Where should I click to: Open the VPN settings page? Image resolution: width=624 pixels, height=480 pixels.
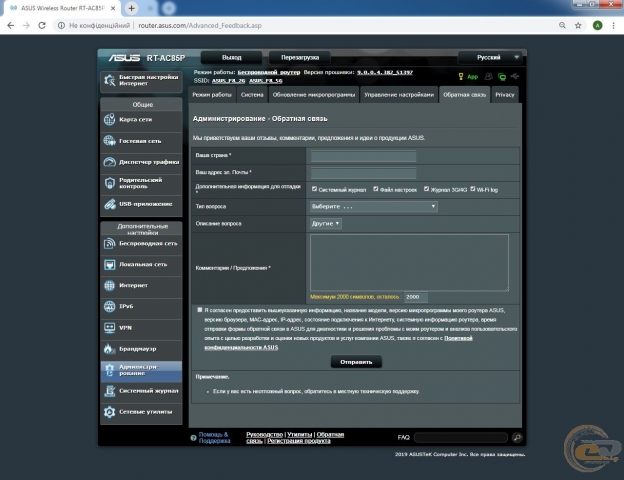tap(141, 327)
